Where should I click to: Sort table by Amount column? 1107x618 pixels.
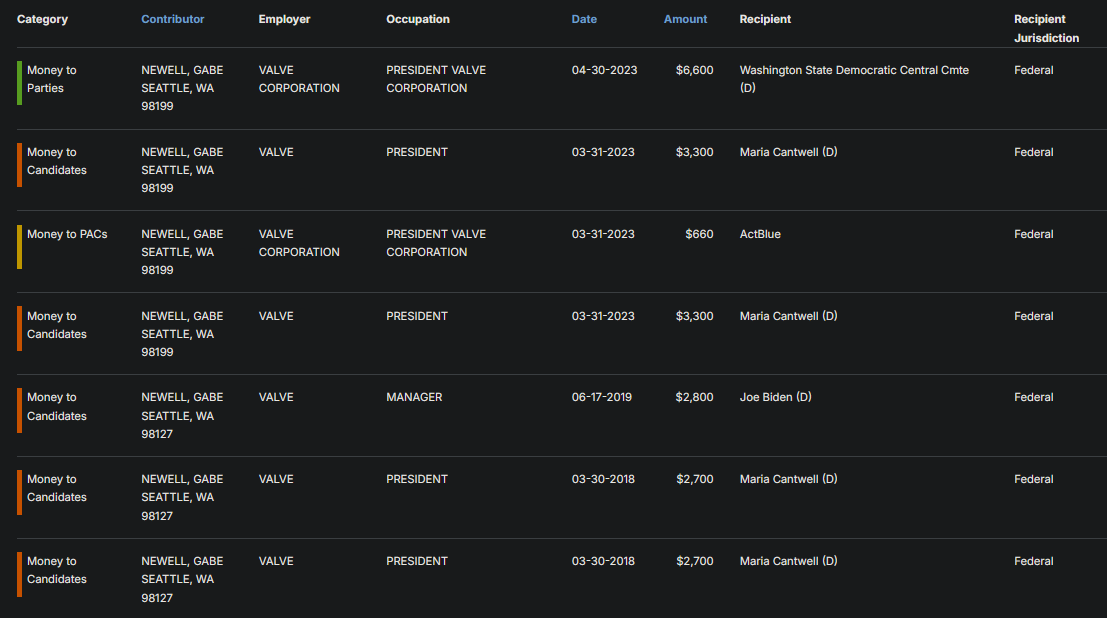(x=685, y=19)
